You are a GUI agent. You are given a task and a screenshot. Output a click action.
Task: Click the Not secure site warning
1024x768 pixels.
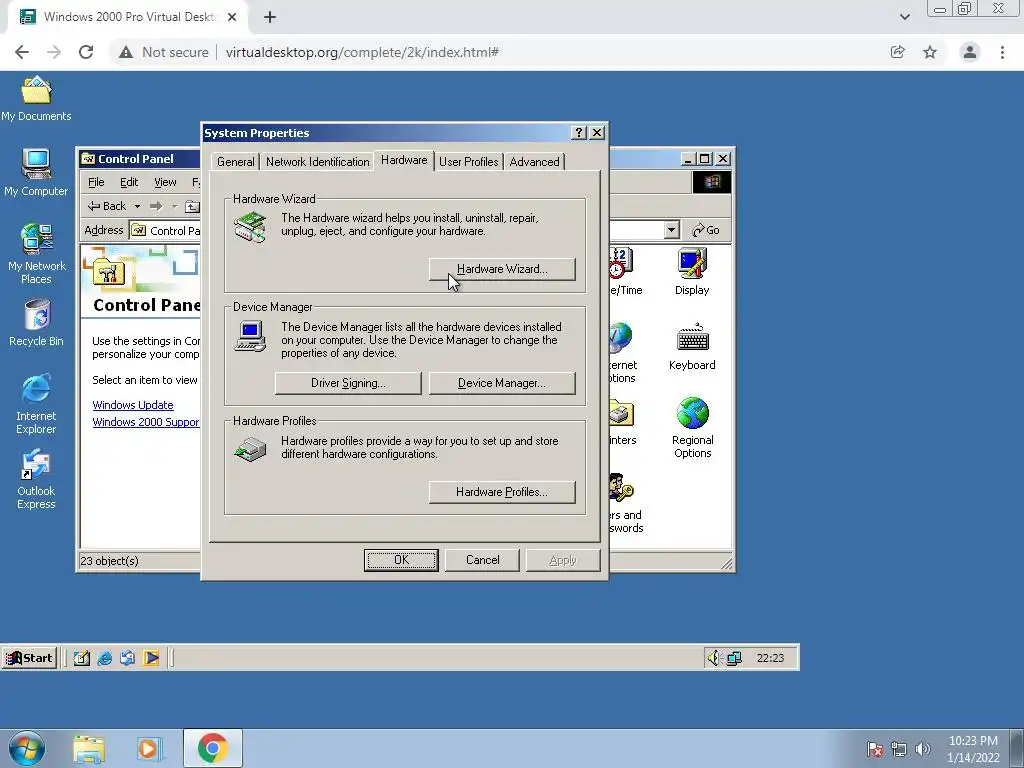point(163,52)
